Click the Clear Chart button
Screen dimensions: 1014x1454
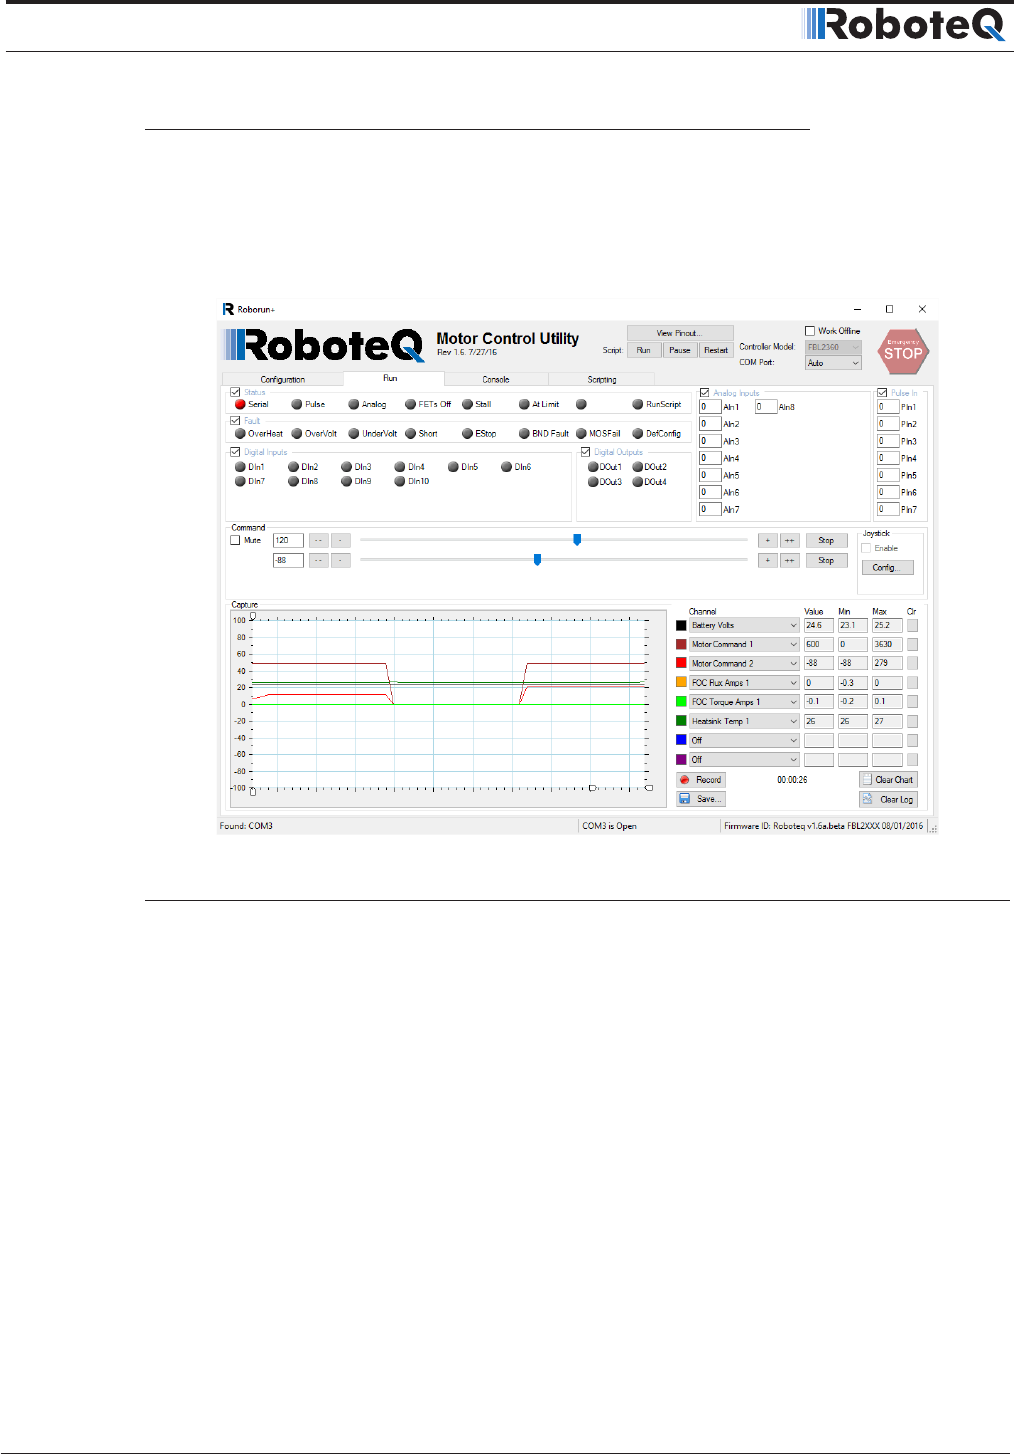(x=888, y=779)
